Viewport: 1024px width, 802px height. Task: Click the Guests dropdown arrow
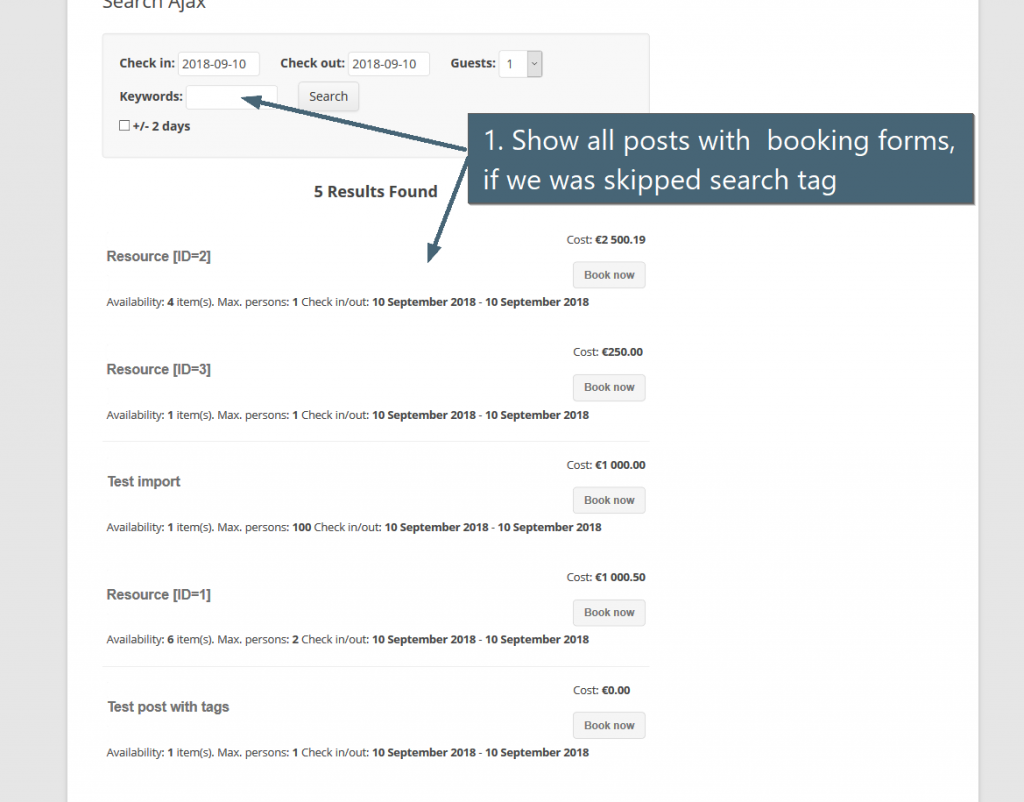tap(533, 63)
